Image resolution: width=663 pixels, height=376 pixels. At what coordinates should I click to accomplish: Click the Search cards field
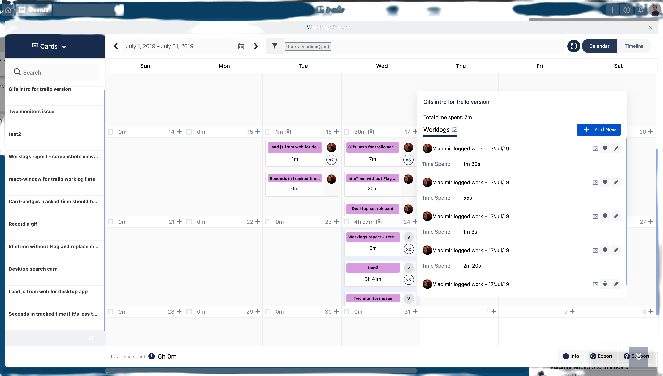click(x=55, y=72)
